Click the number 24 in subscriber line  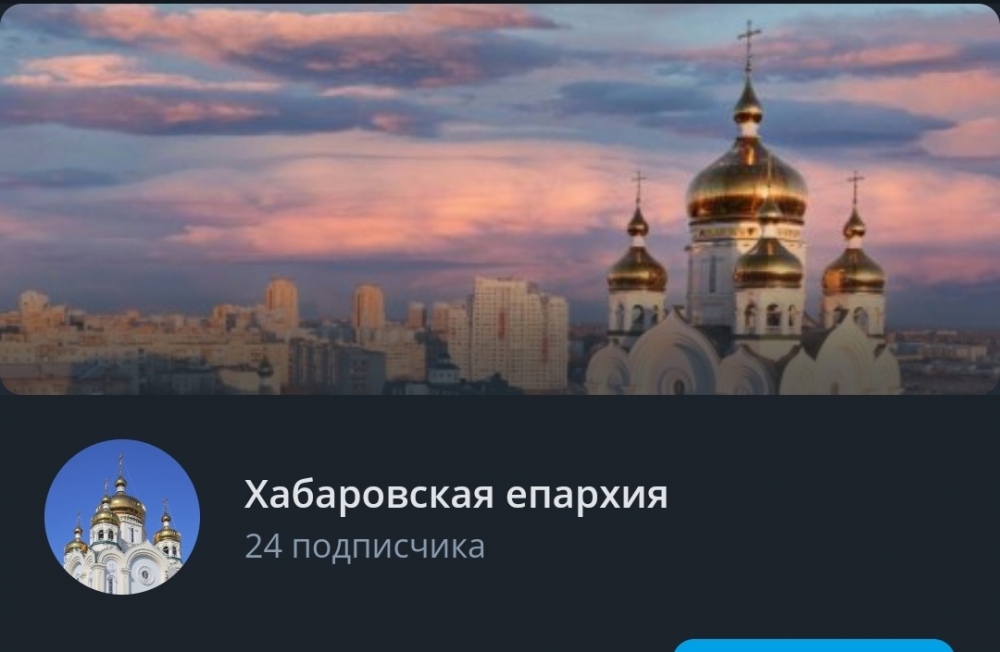click(263, 547)
